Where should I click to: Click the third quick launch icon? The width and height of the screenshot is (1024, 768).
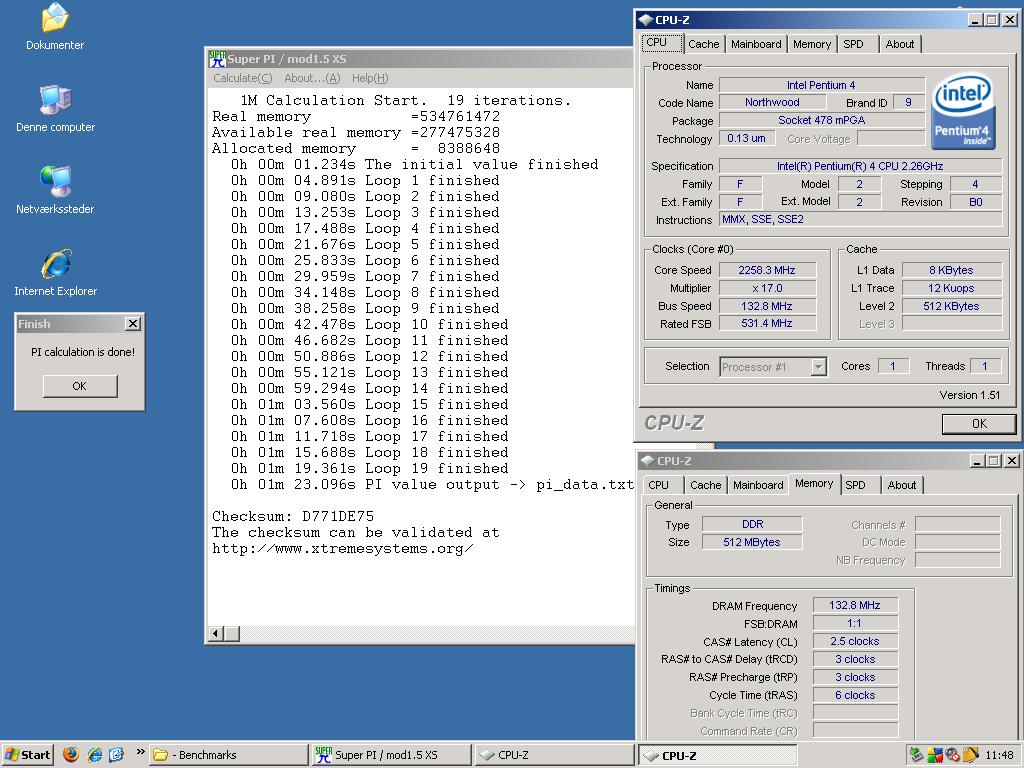click(x=116, y=754)
